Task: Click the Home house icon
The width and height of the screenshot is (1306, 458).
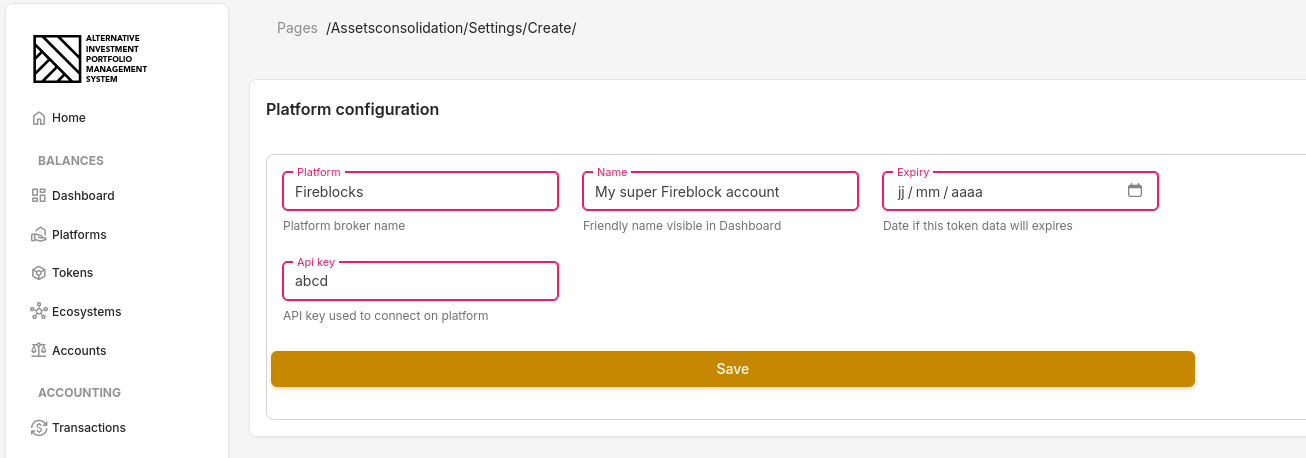Action: click(39, 118)
